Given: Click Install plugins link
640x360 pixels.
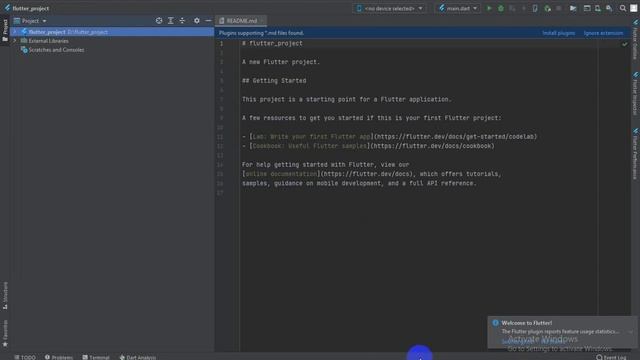Looking at the screenshot, I should pyautogui.click(x=558, y=33).
